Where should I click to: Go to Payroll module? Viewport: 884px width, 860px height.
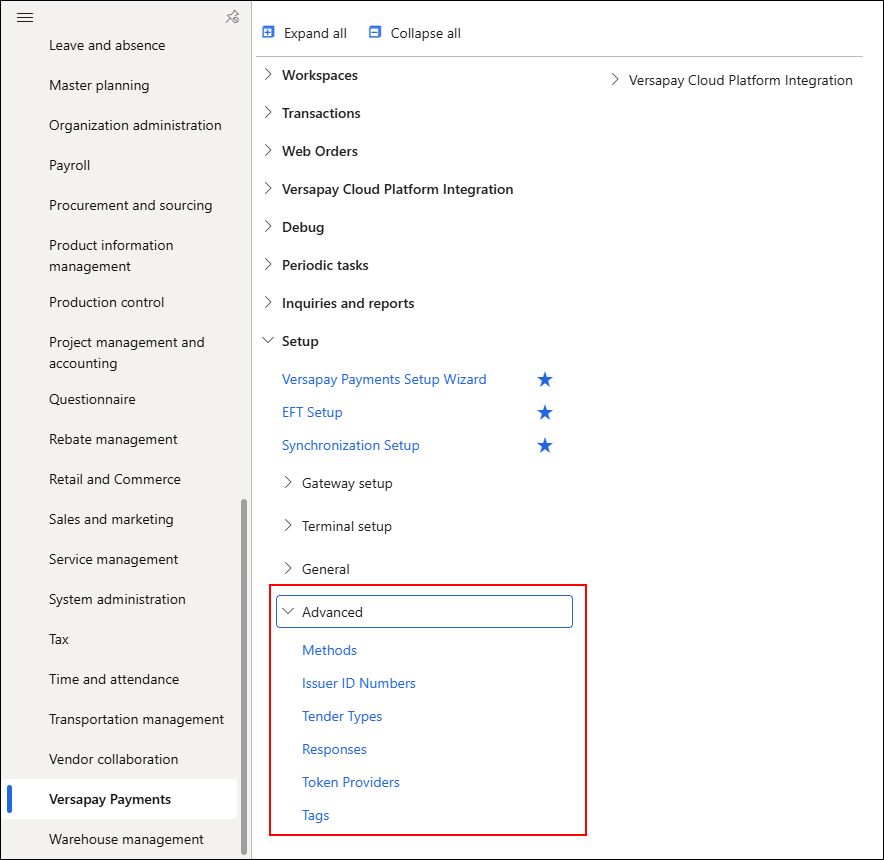point(69,165)
